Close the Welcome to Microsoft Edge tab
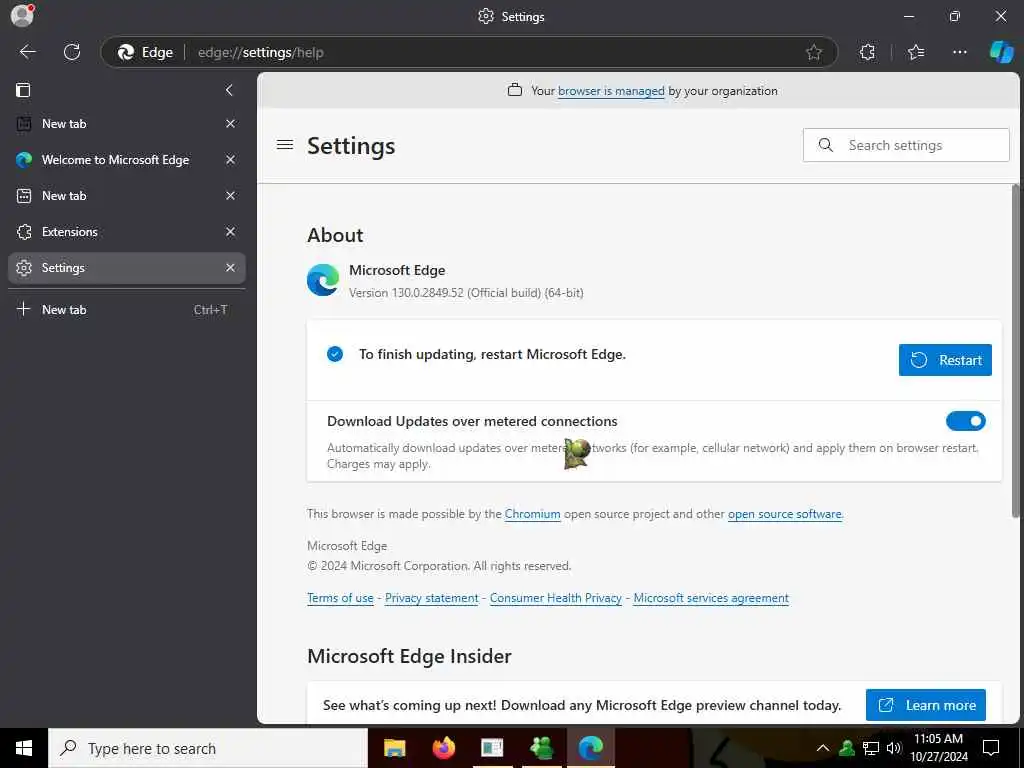Image resolution: width=1024 pixels, height=768 pixels. tap(231, 160)
